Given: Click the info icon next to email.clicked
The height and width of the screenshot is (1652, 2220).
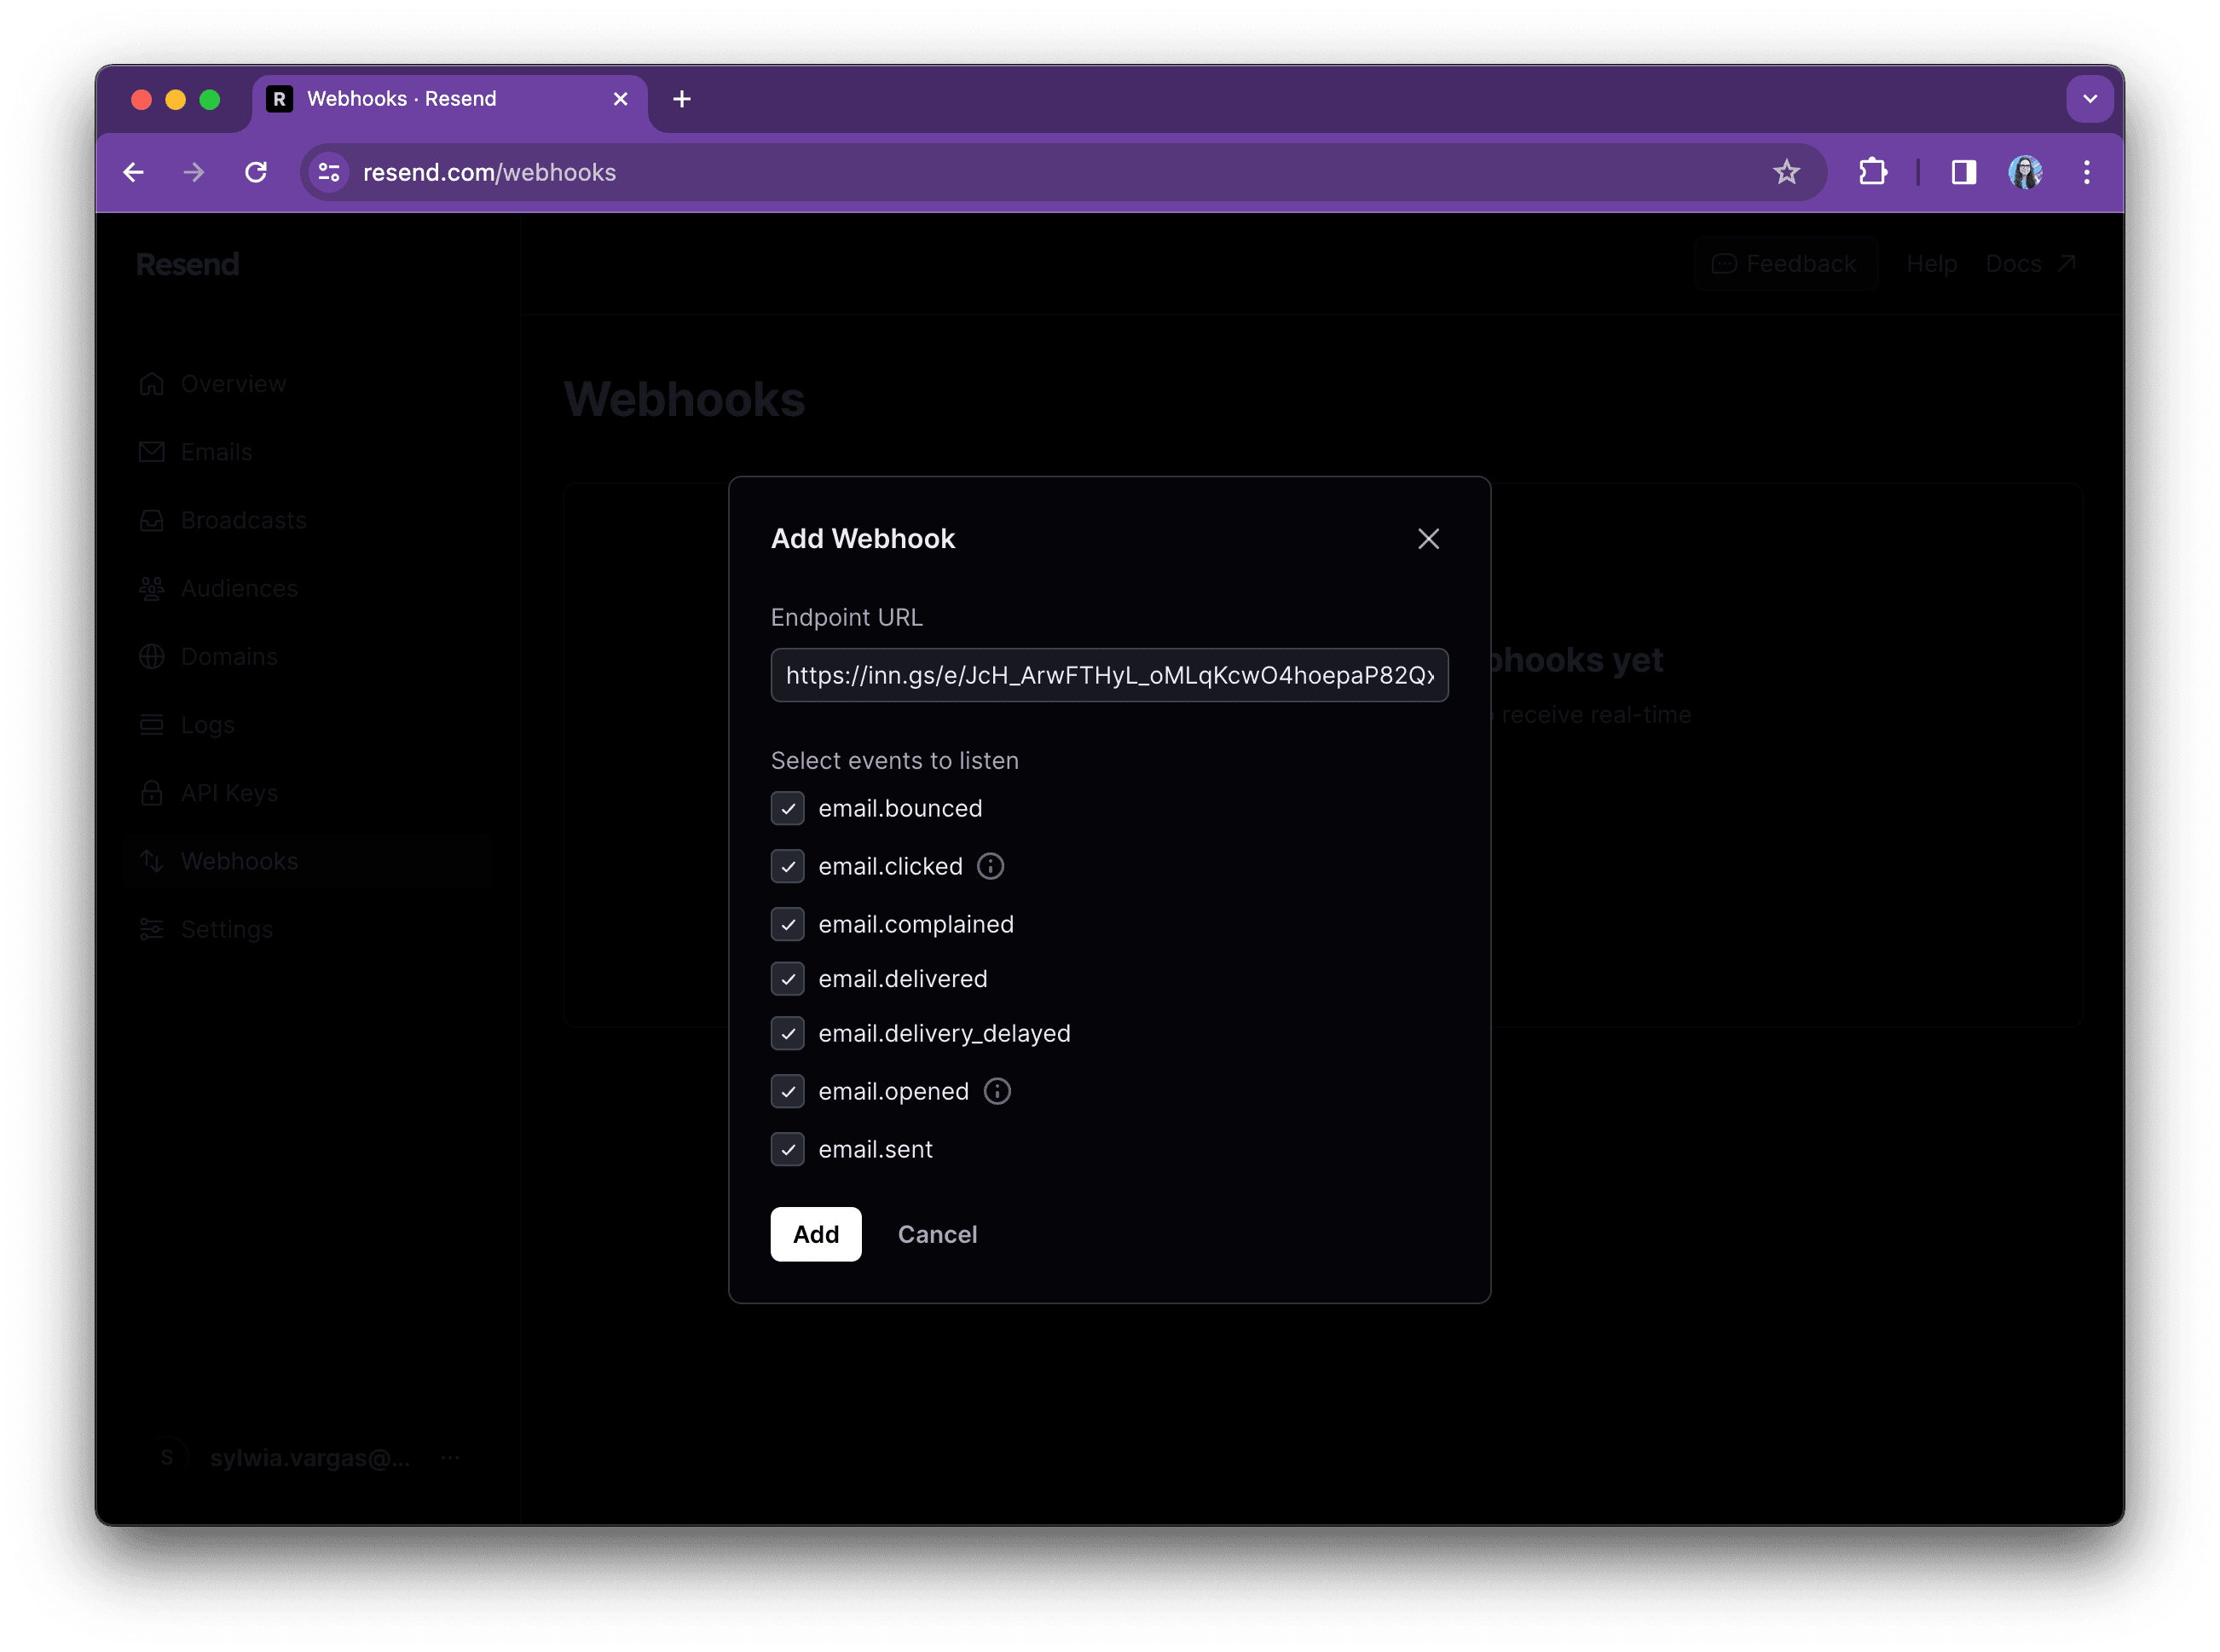Looking at the screenshot, I should 990,866.
